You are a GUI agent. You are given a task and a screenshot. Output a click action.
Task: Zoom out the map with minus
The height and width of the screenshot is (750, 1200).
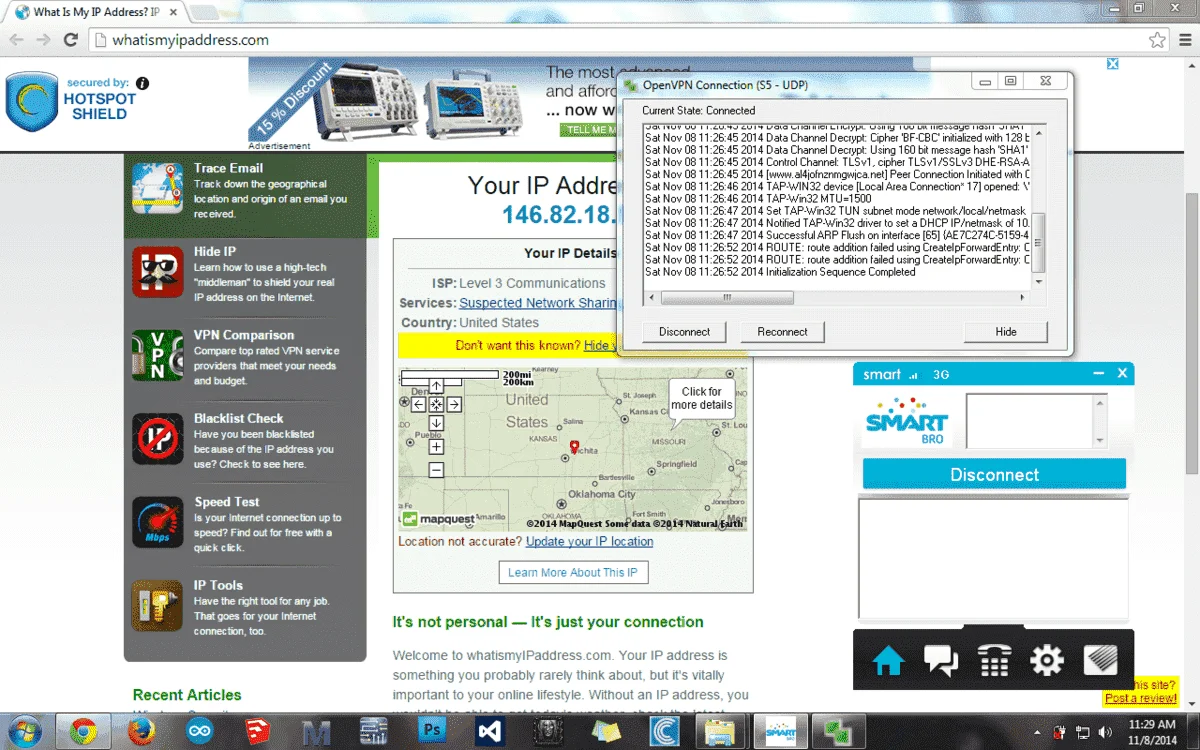(x=436, y=469)
